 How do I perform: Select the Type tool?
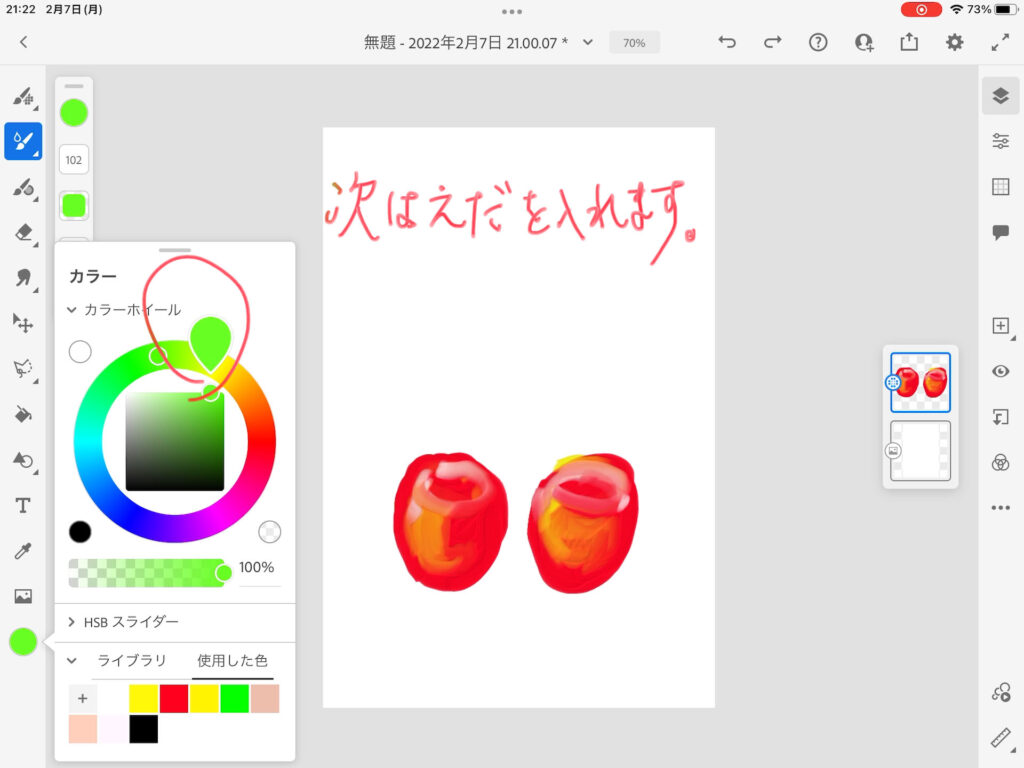pyautogui.click(x=23, y=505)
